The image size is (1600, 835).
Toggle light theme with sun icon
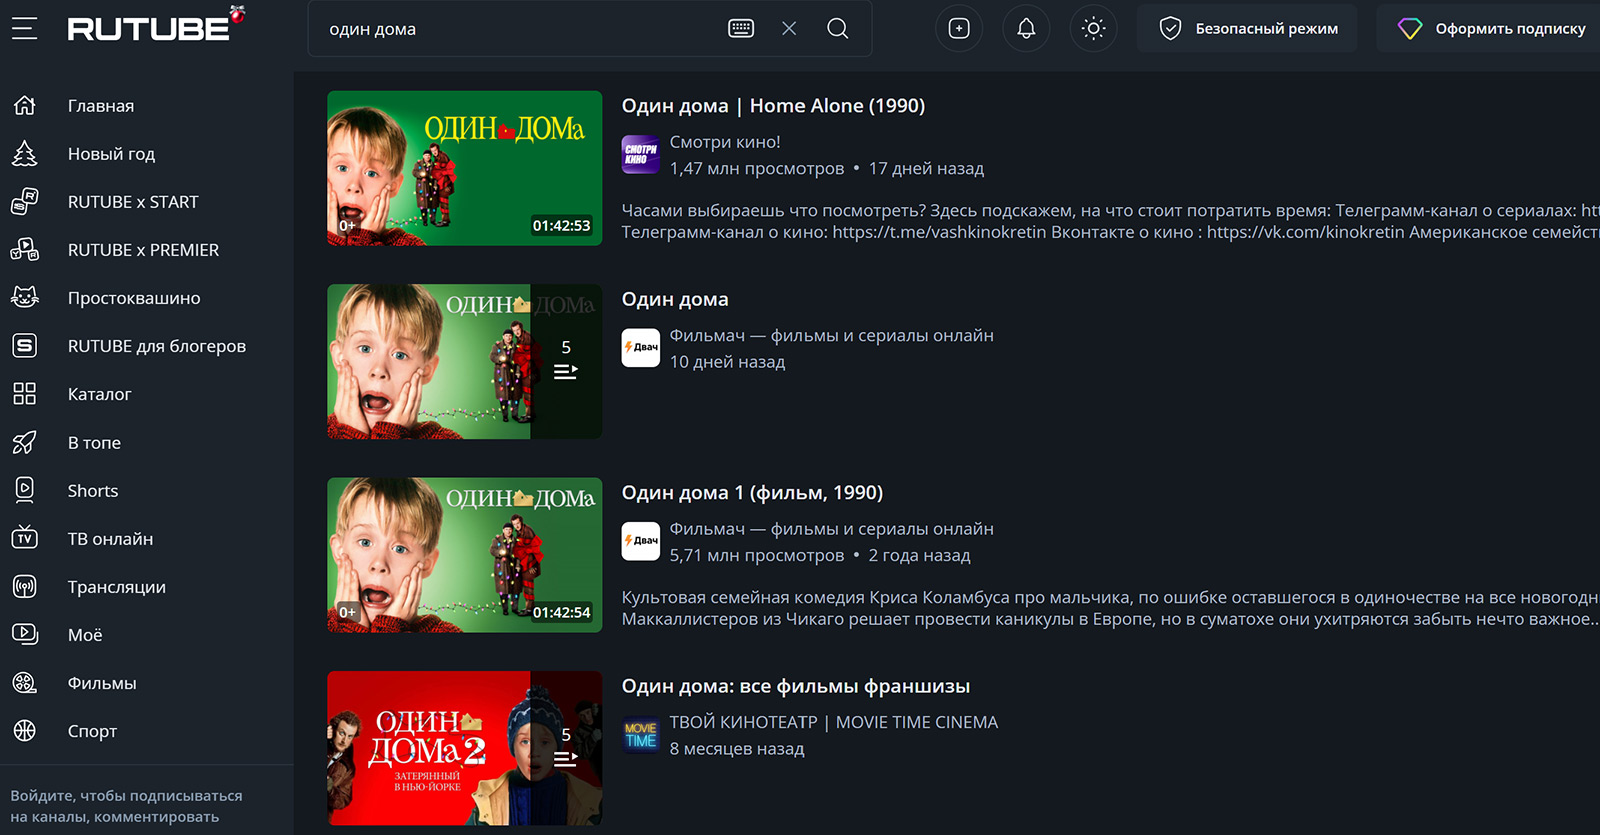[1093, 28]
